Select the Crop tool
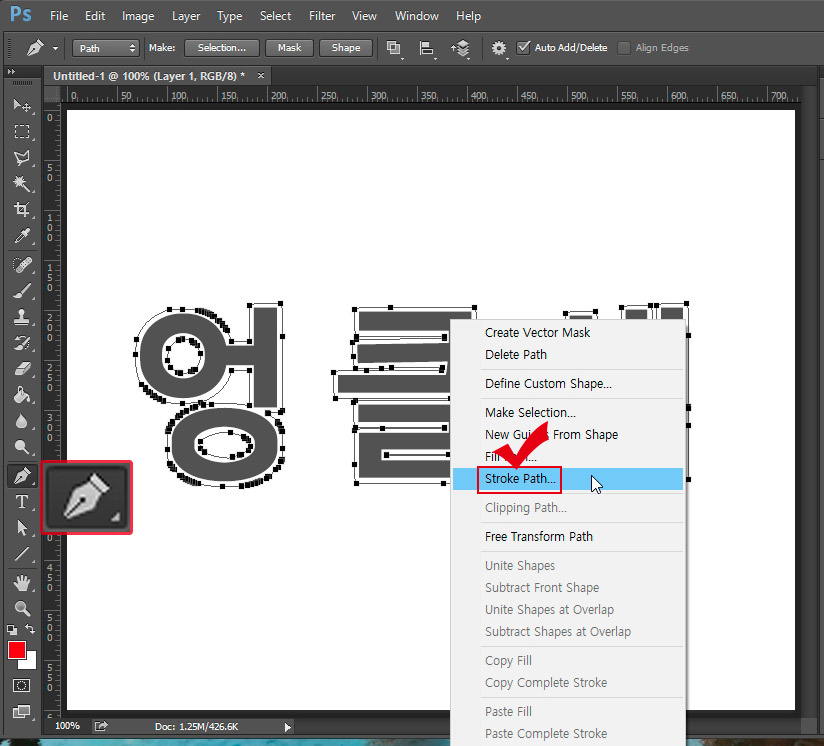The image size is (824, 746). pyautogui.click(x=22, y=210)
